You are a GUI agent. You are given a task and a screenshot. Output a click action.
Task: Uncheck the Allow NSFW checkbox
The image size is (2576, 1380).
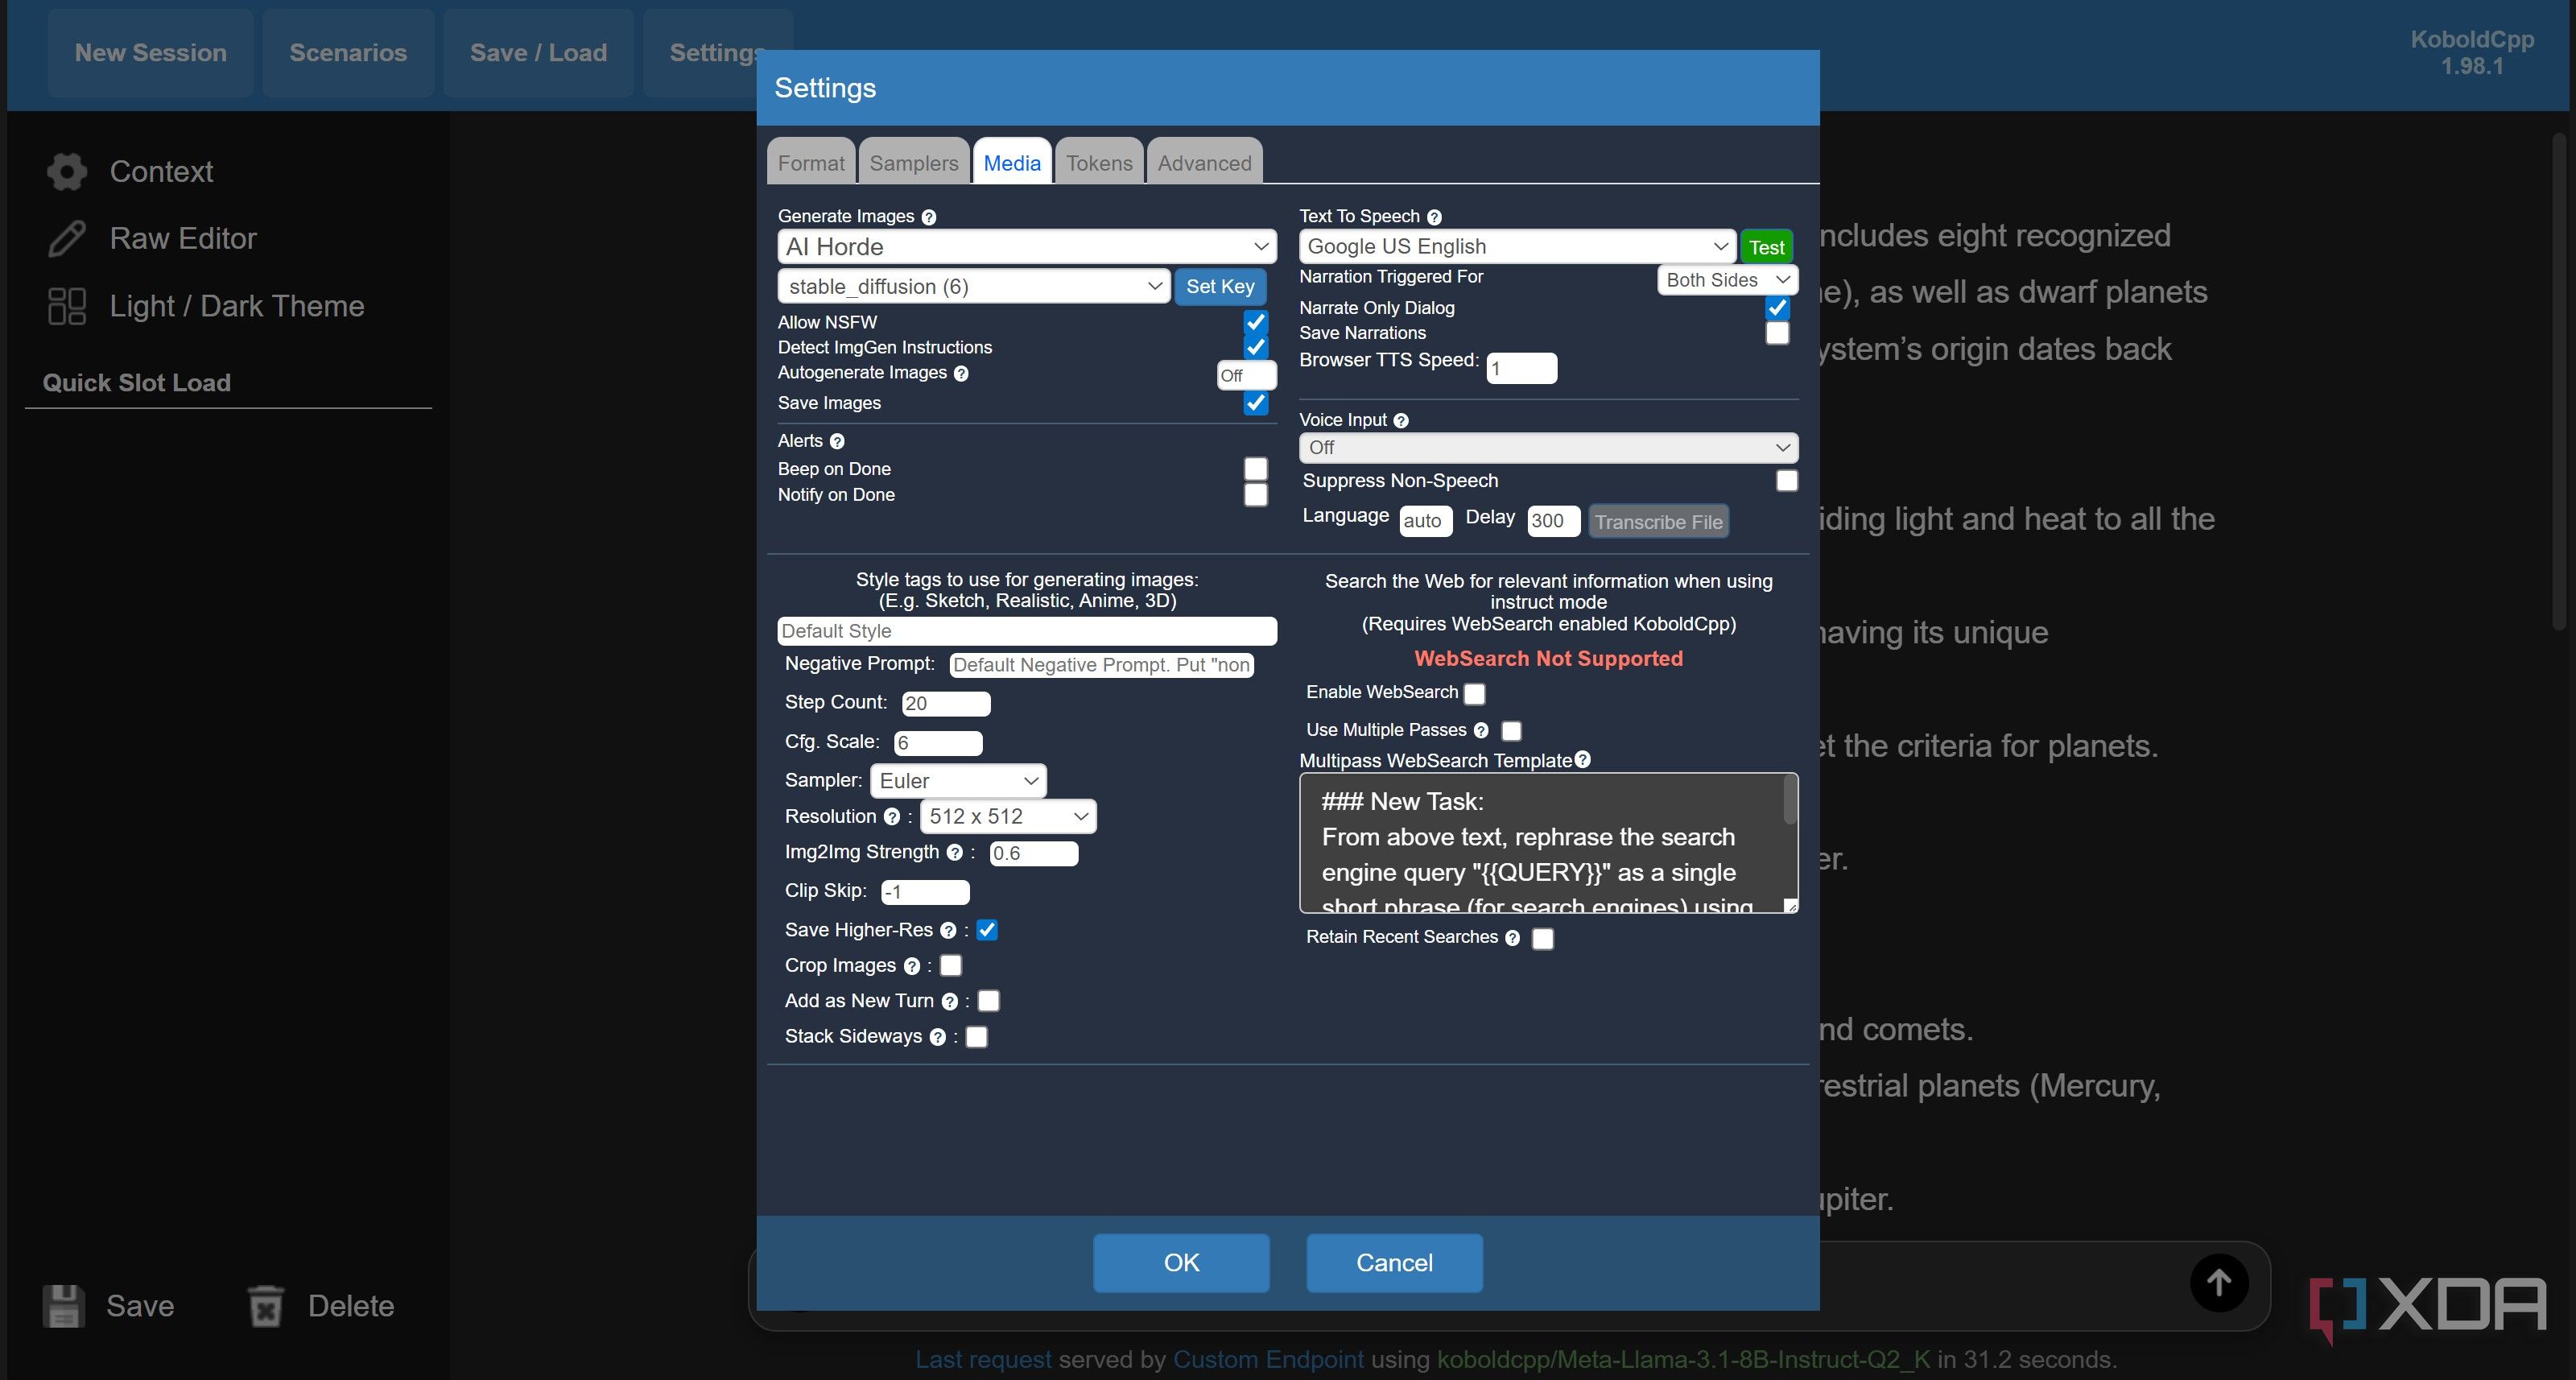point(1255,322)
